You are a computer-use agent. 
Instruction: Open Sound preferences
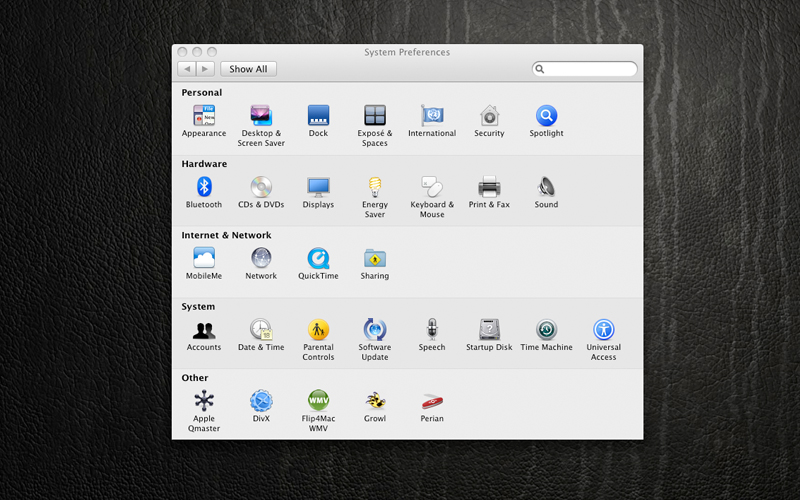pos(546,187)
